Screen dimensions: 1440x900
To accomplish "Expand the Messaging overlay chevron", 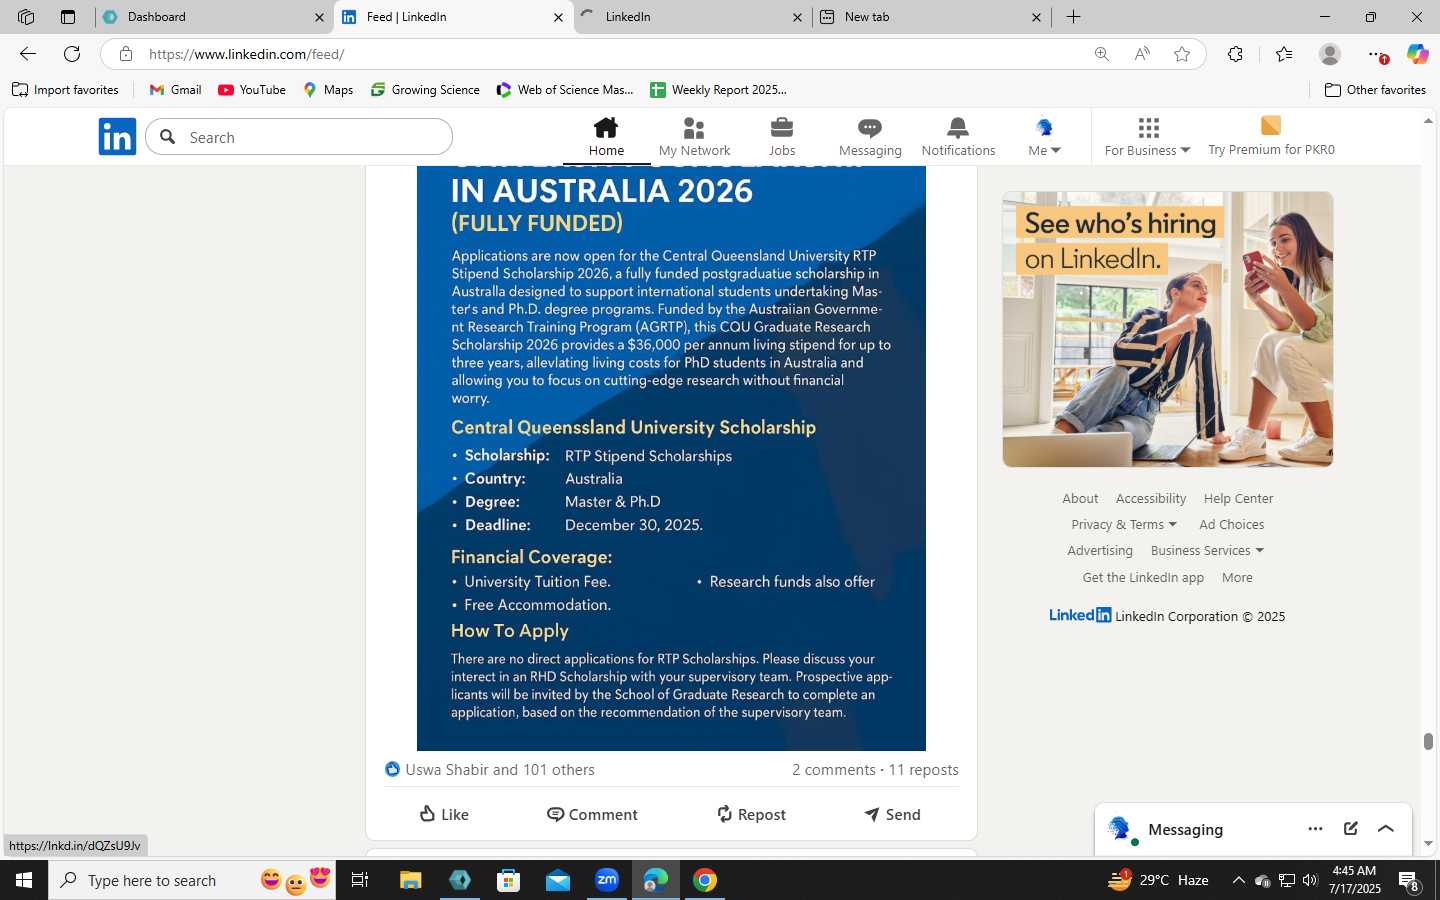I will [x=1385, y=829].
